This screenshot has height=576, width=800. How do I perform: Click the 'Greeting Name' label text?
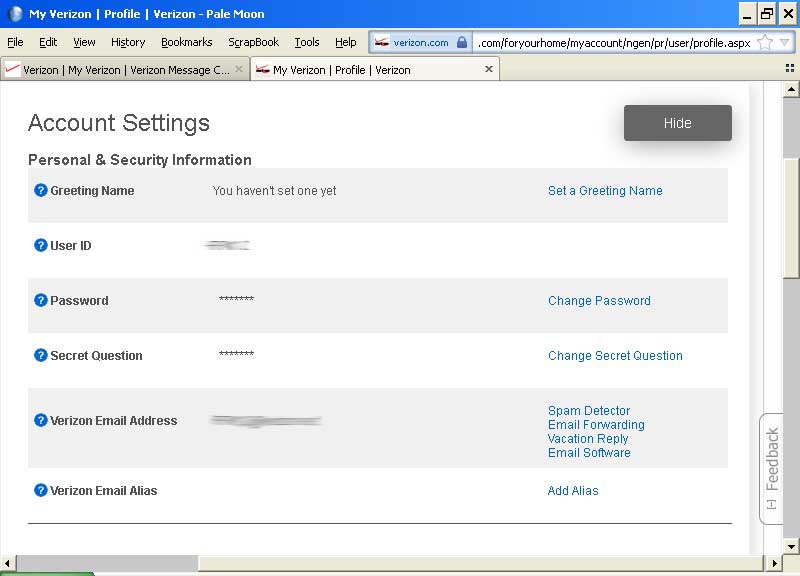(92, 191)
